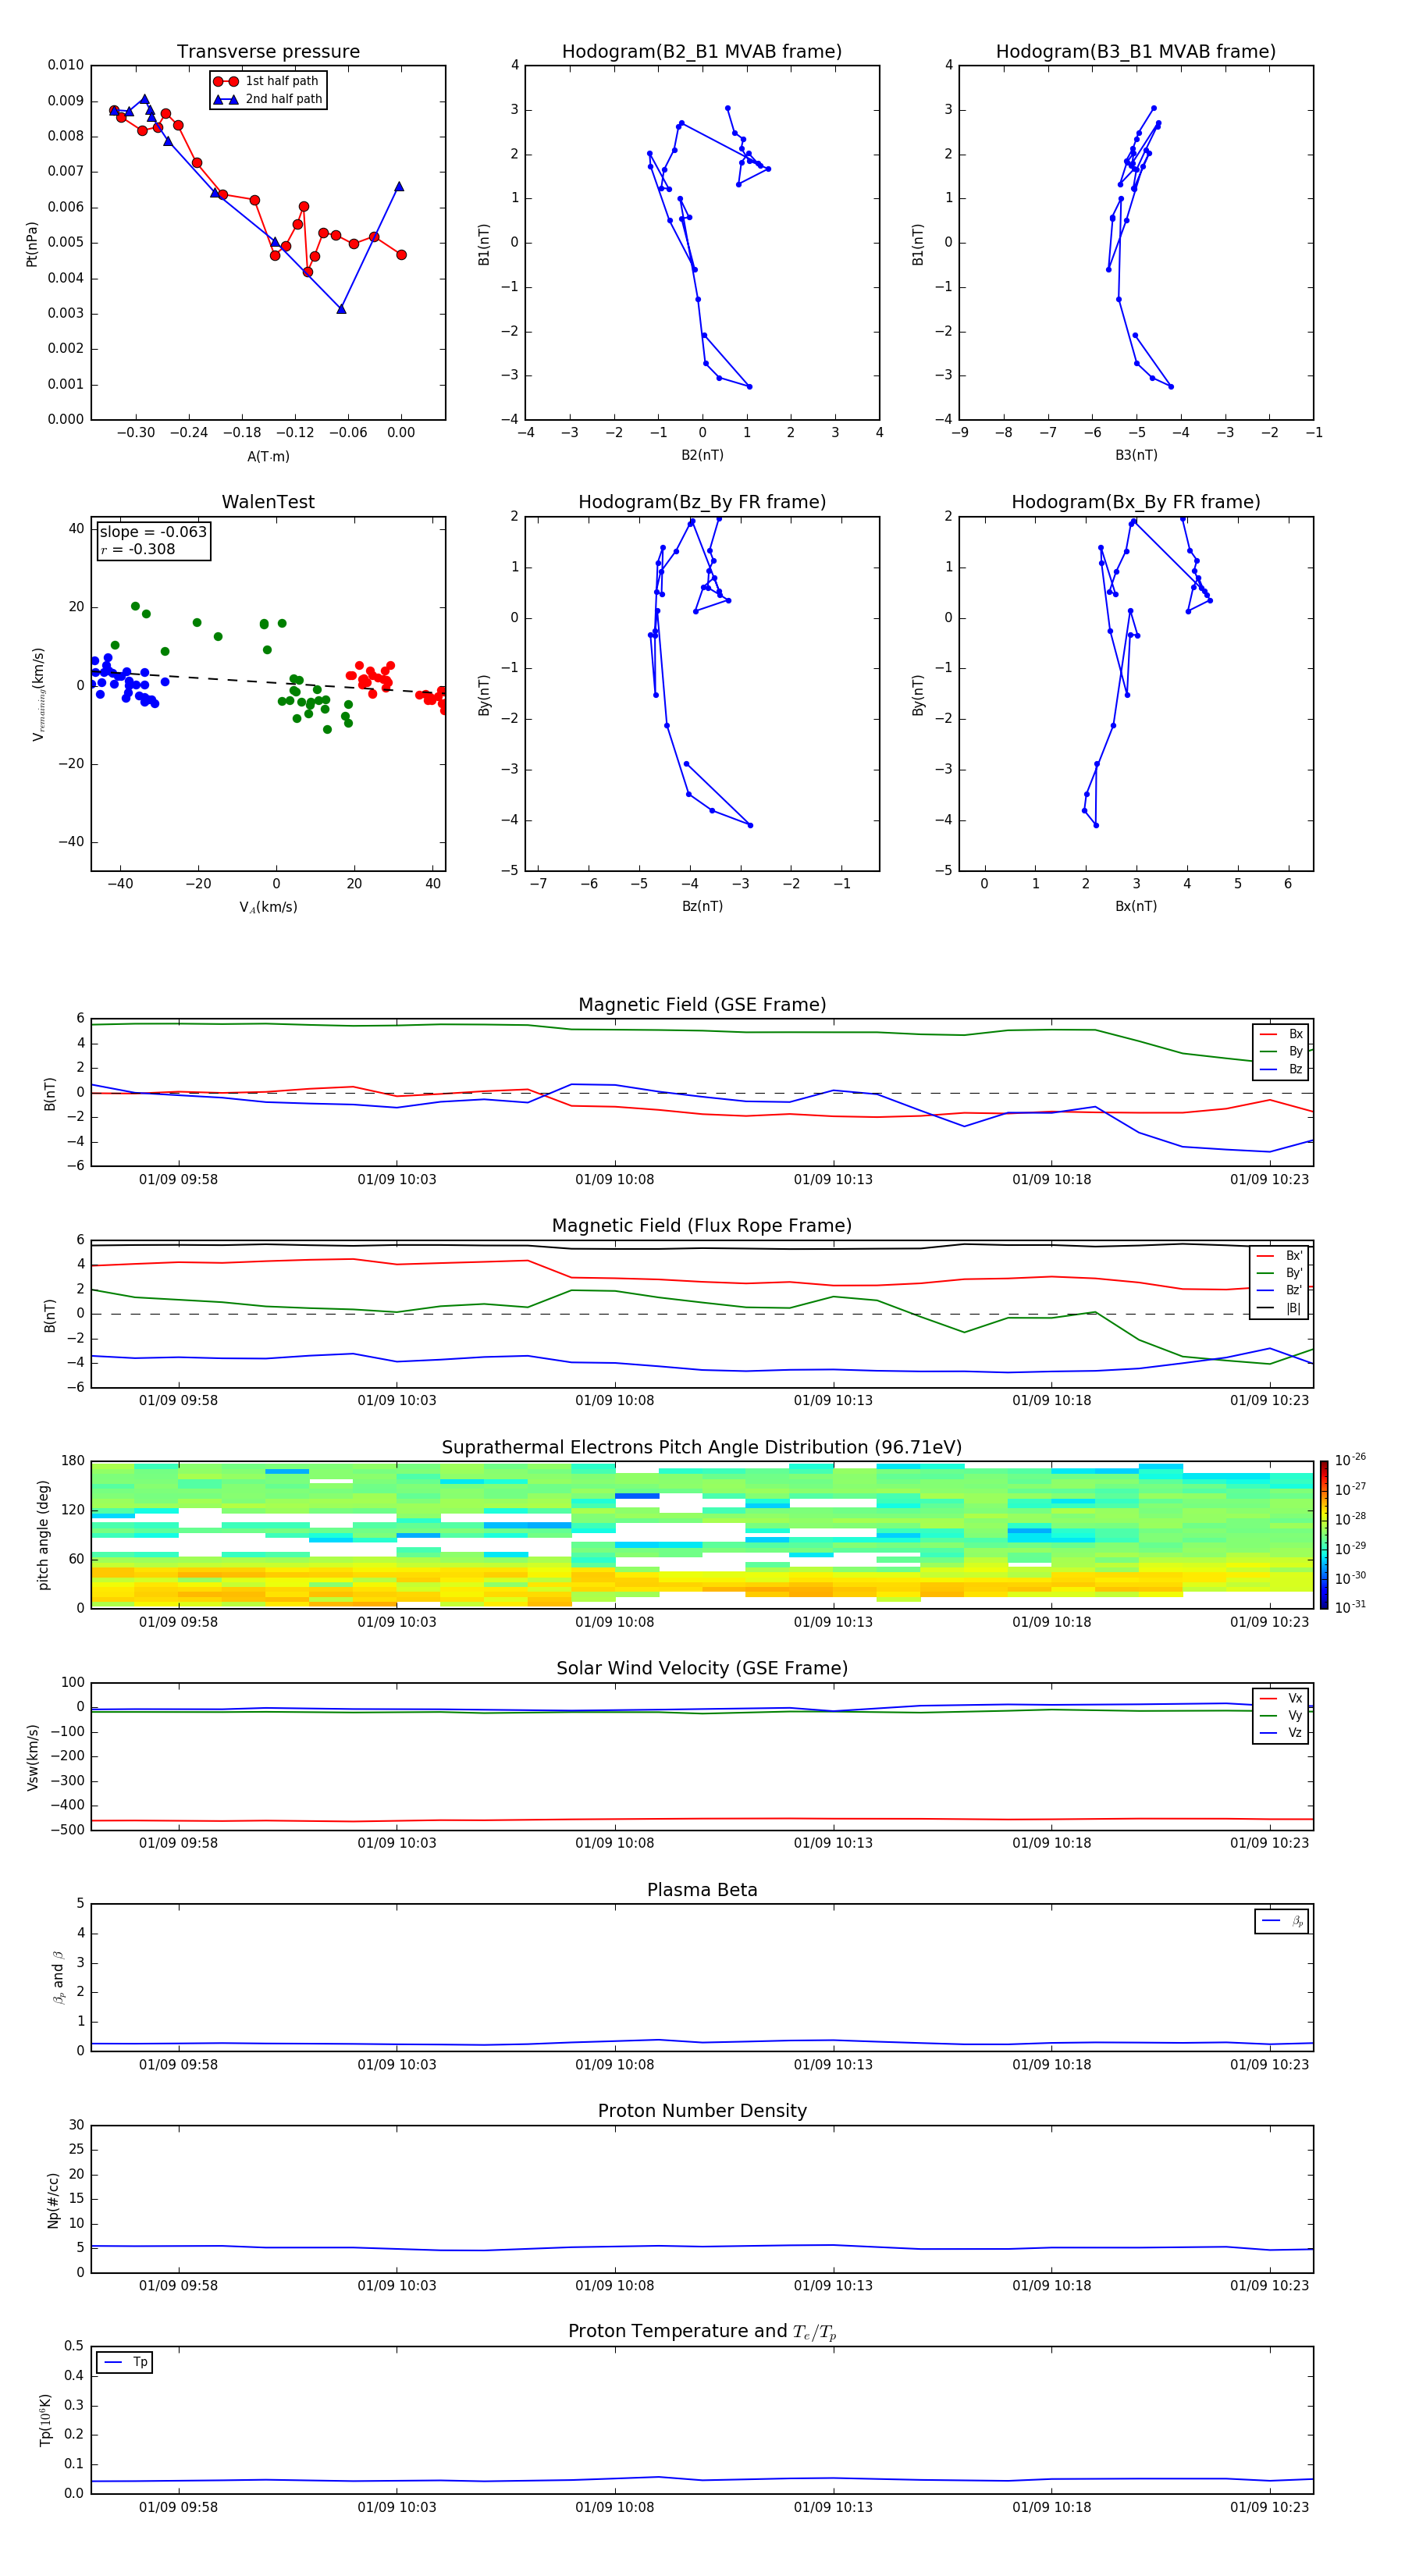This screenshot has height=2576, width=1405.
Task: Click the 'pitch angle (deg)' y-axis label
Action: tap(43, 1535)
